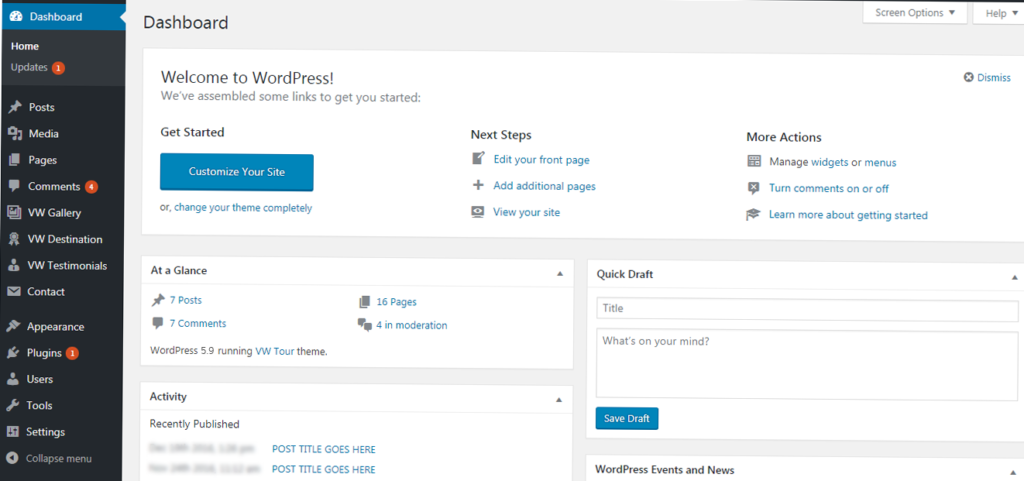Screen dimensions: 1024x481
Task: Click the Comments bubble icon in sidebar
Action: [x=14, y=186]
